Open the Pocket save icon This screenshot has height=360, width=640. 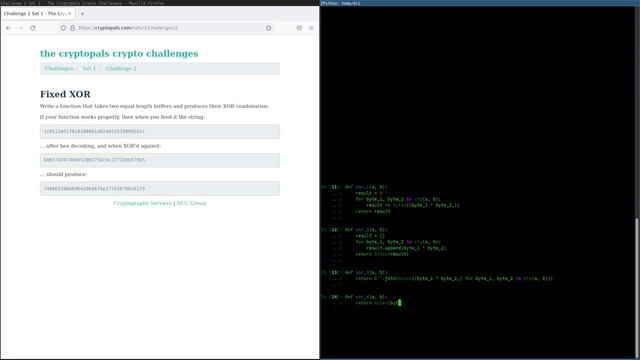pos(299,28)
